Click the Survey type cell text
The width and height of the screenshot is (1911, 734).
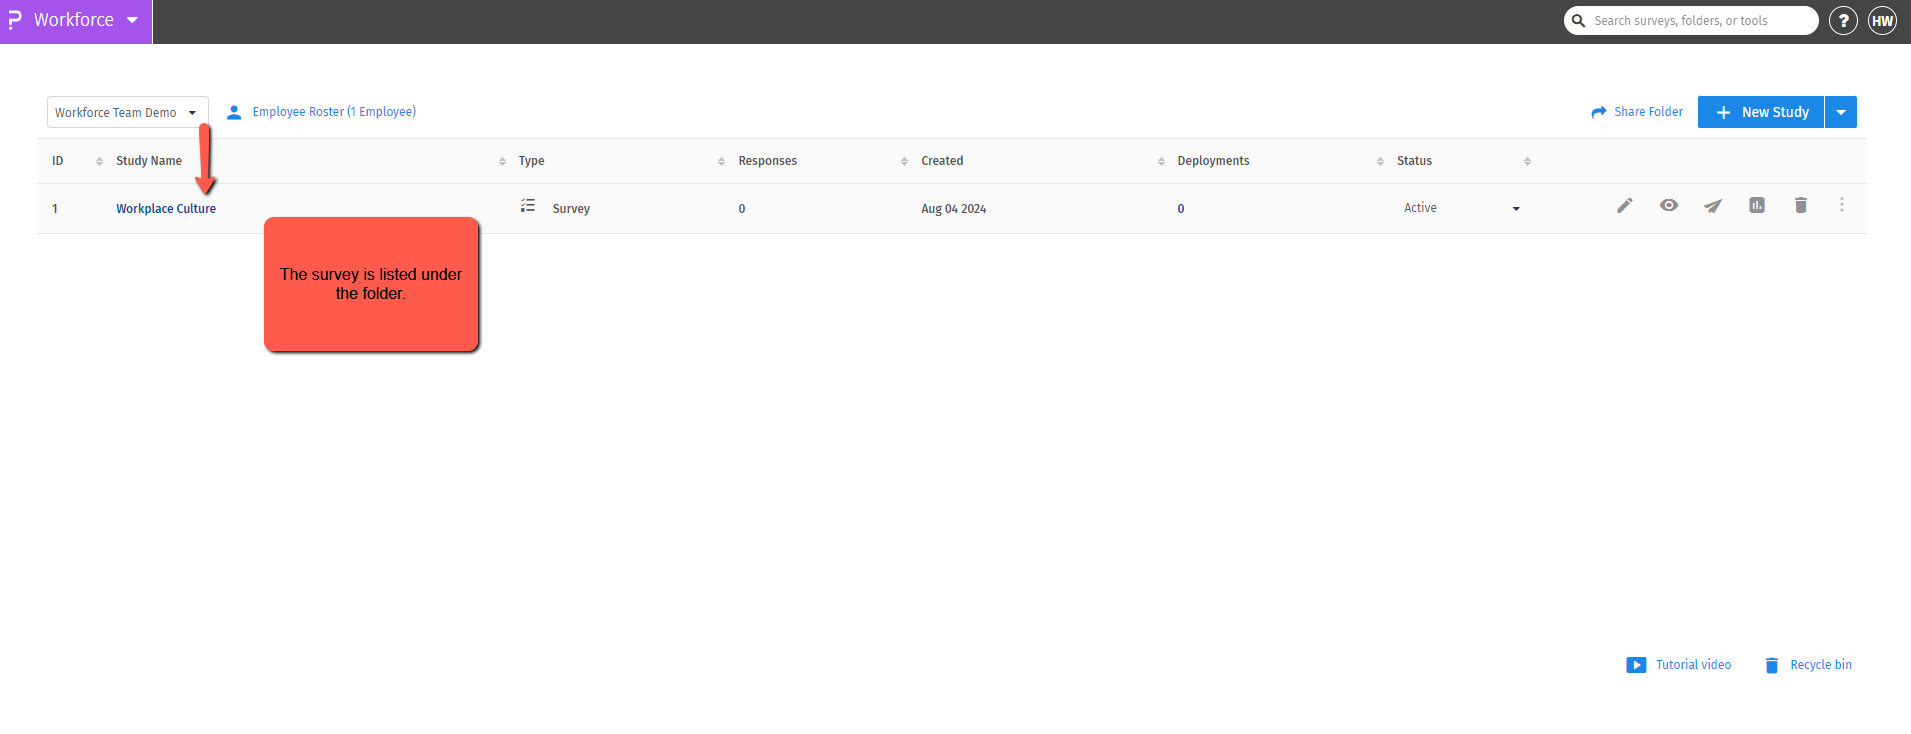tap(571, 209)
